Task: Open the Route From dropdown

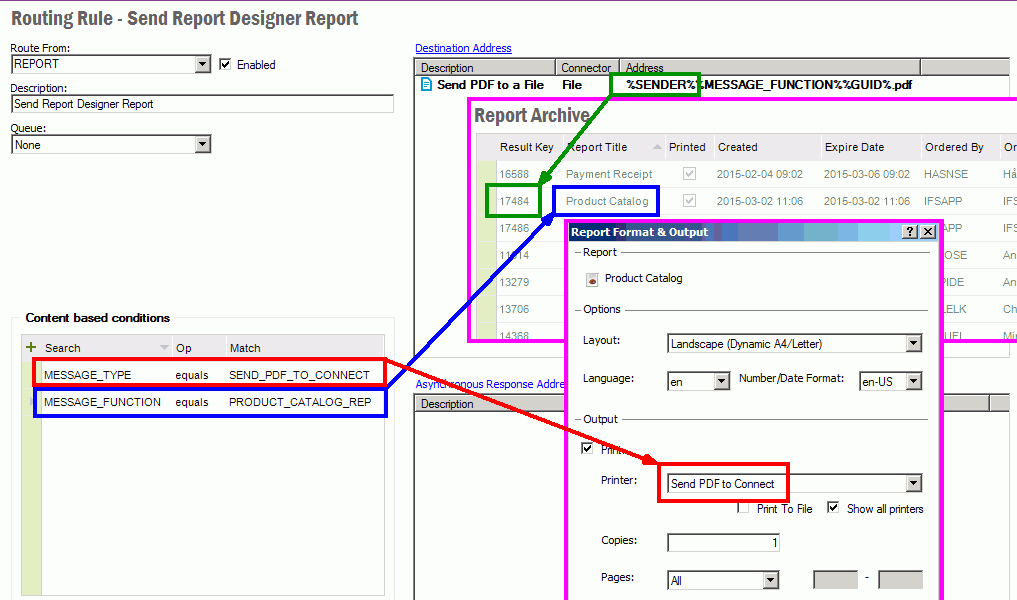Action: click(x=203, y=65)
